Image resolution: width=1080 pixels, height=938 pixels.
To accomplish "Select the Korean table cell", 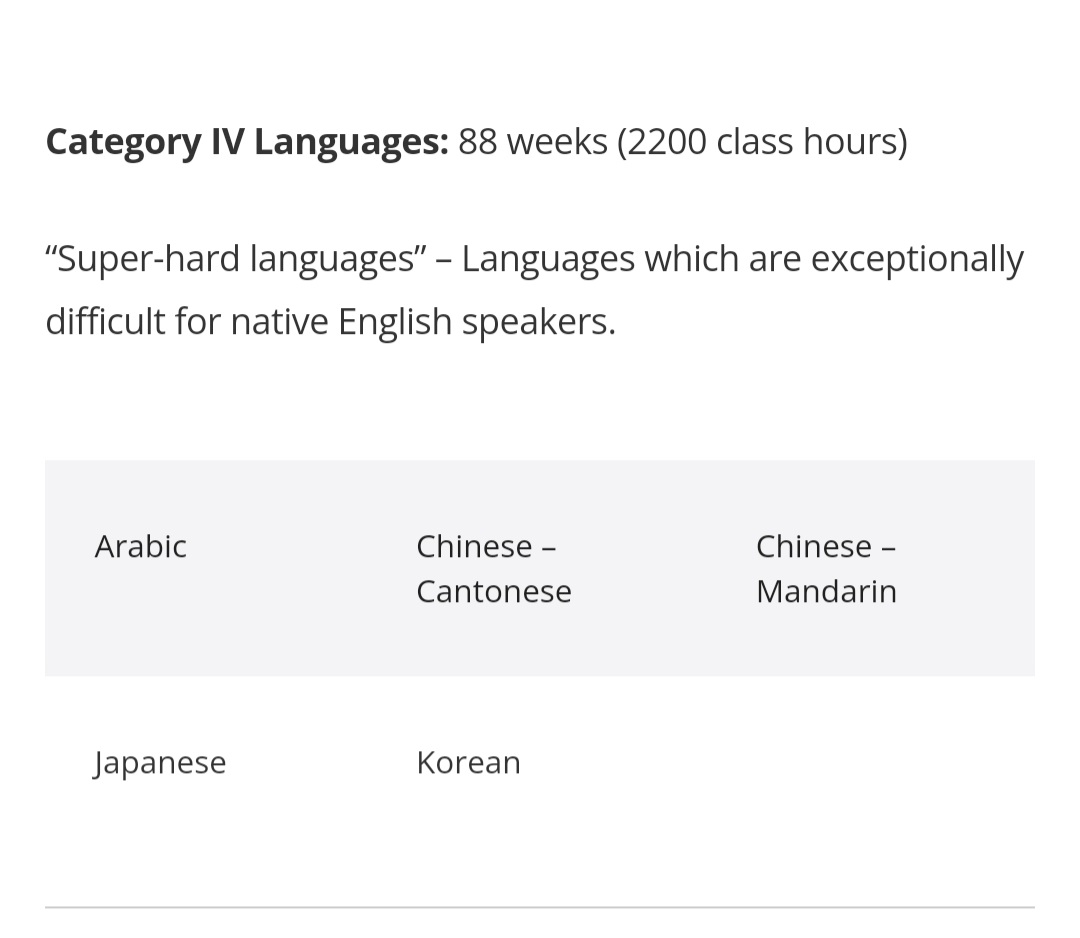I will tap(468, 763).
